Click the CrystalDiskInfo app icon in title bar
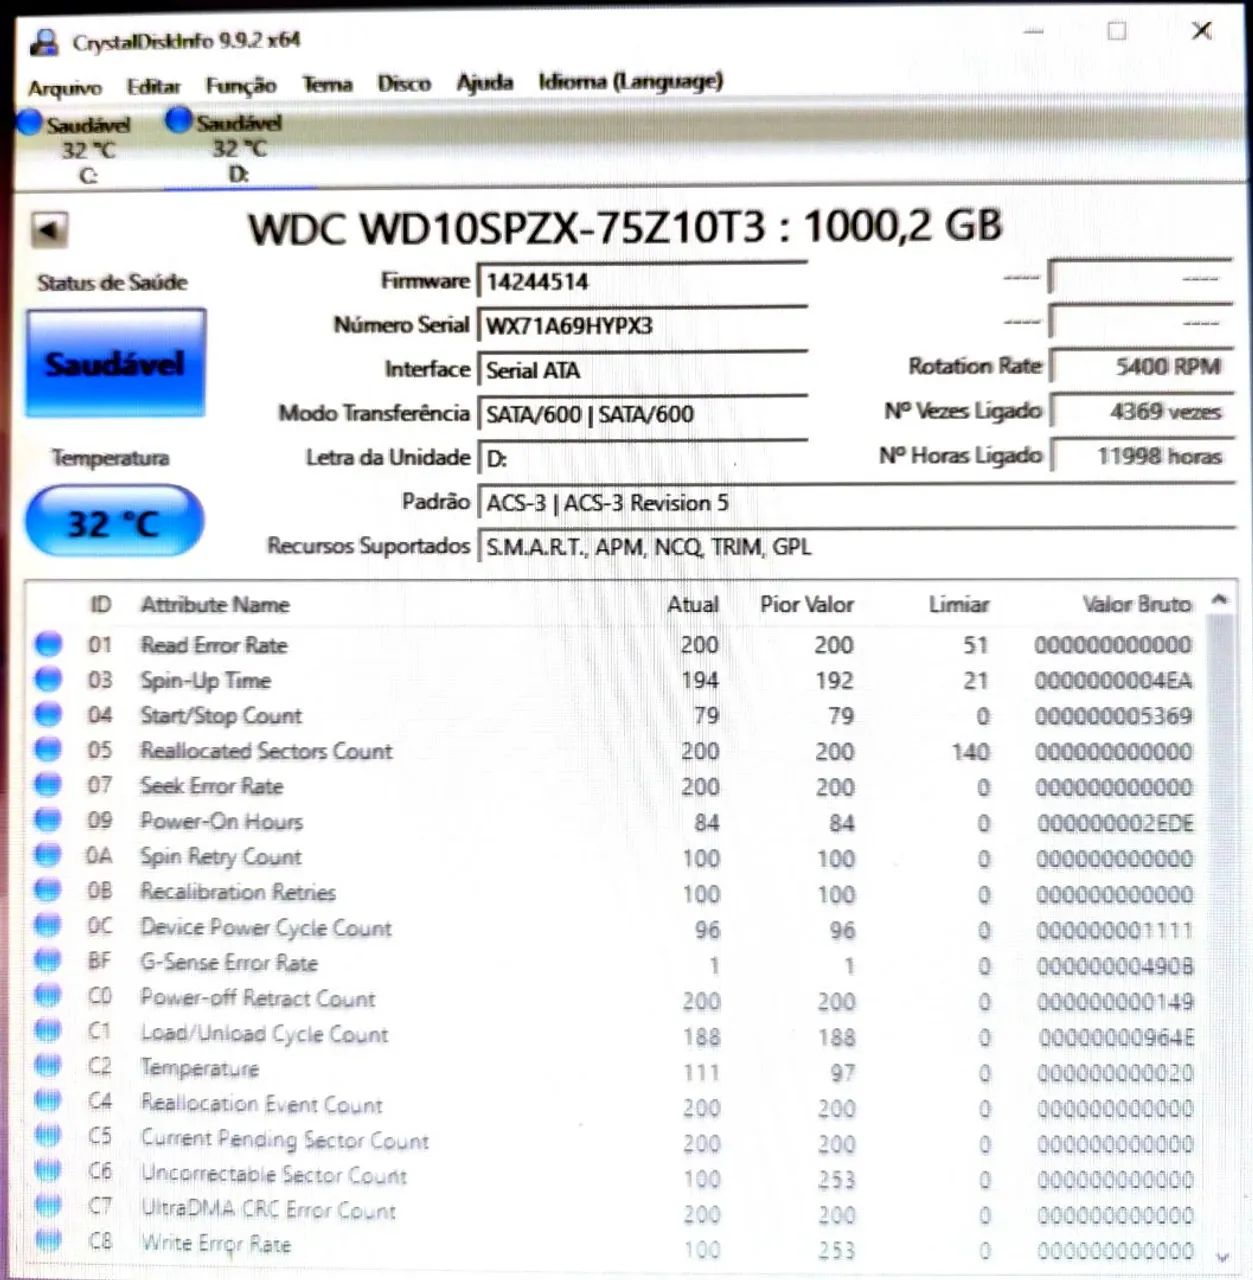1253x1280 pixels. pyautogui.click(x=45, y=42)
